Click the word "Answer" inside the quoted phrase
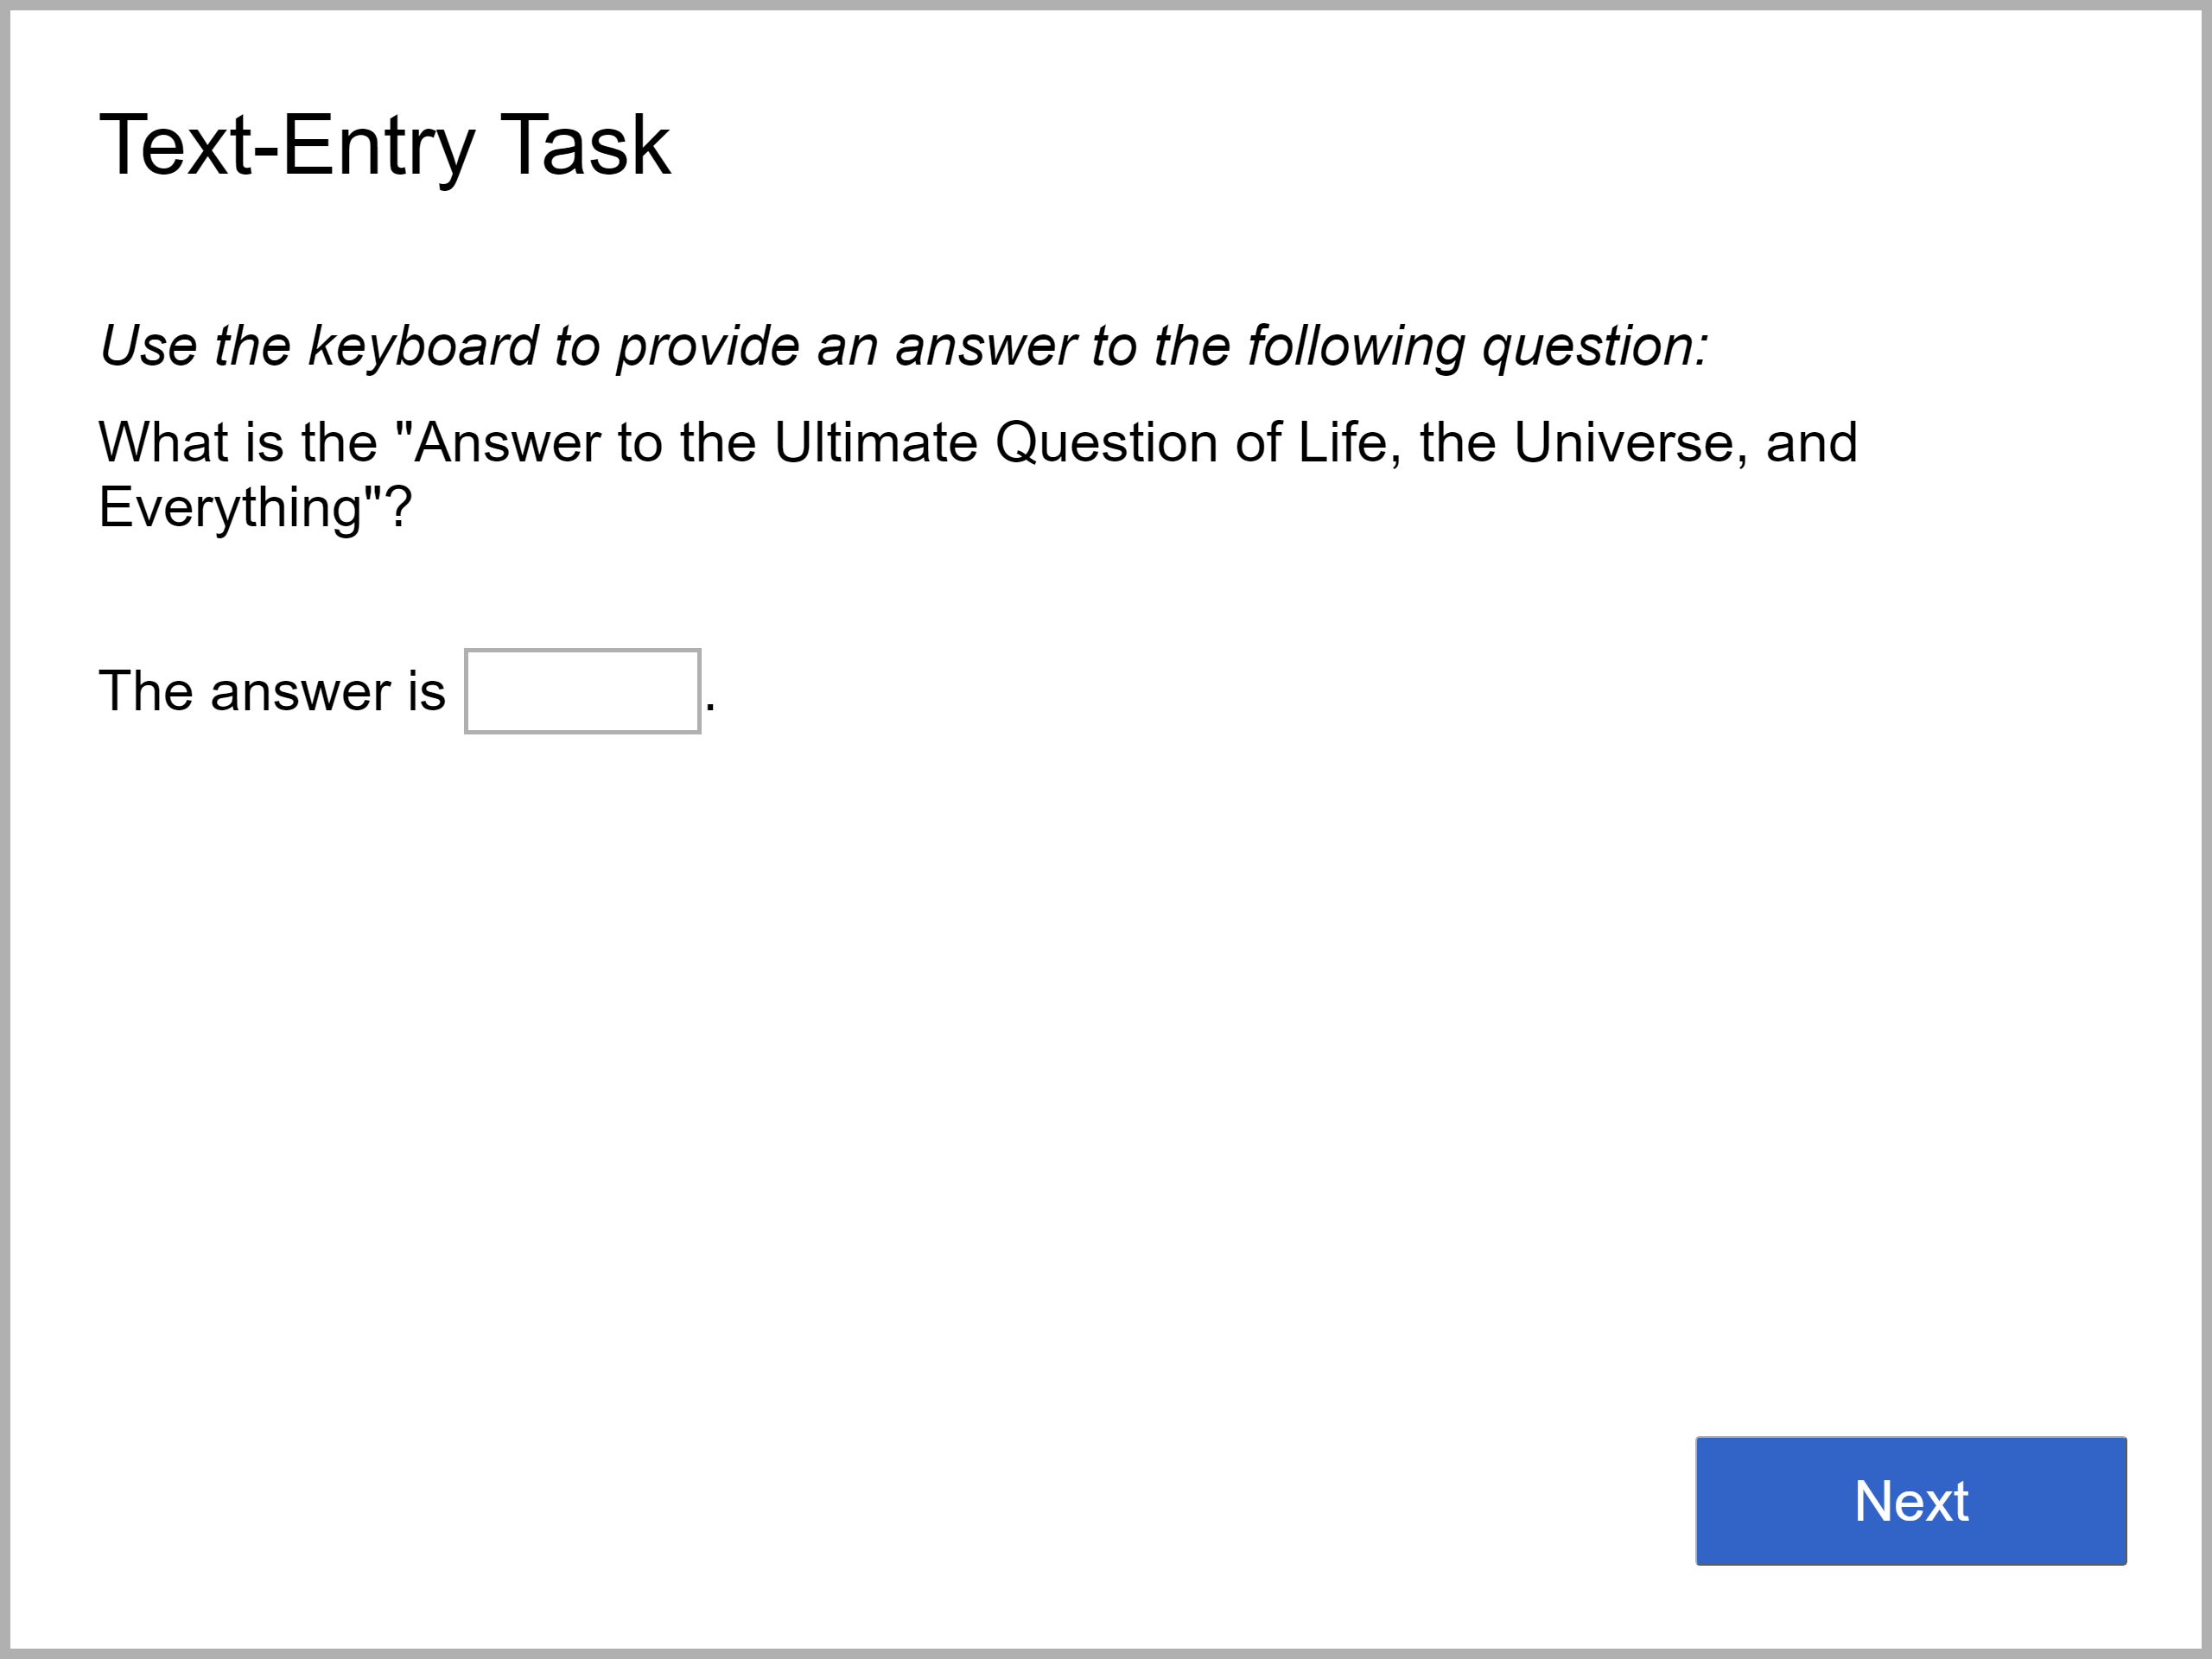2212x1659 pixels. [507, 442]
